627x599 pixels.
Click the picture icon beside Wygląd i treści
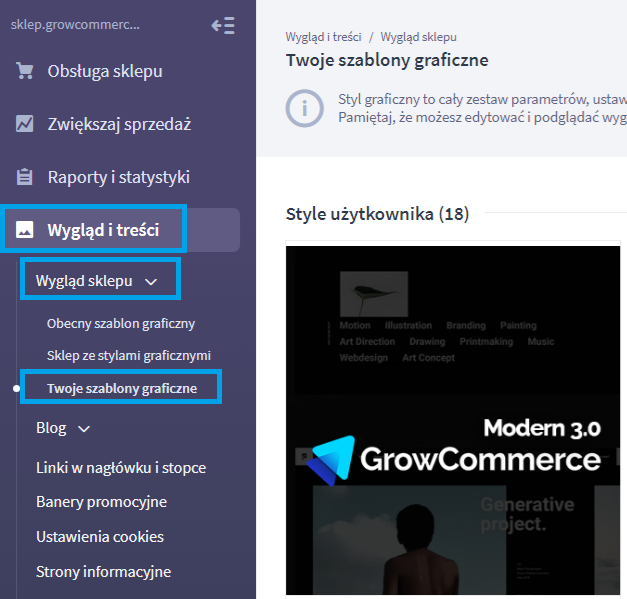pyautogui.click(x=24, y=230)
